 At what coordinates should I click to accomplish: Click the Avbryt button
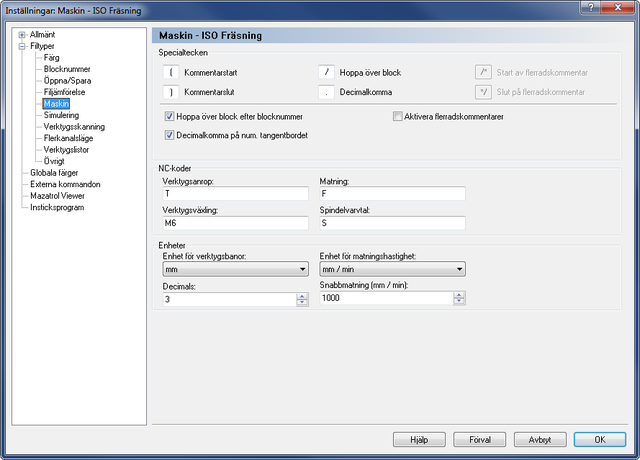(x=540, y=440)
